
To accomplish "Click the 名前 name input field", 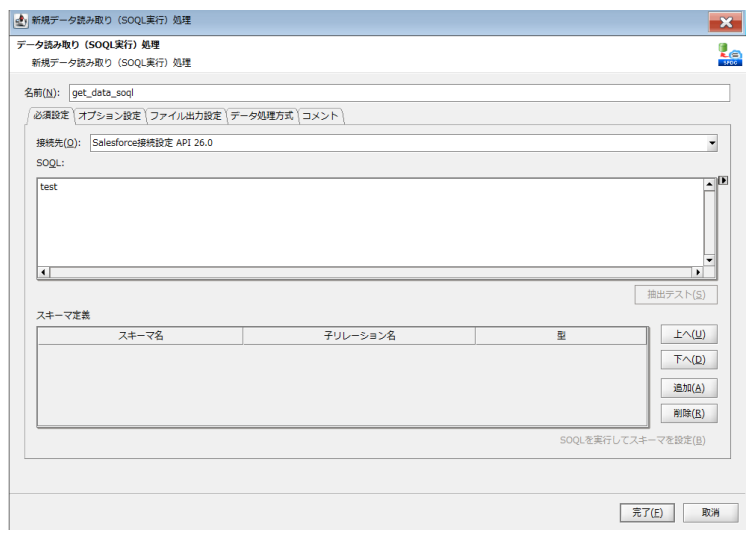I will tap(400, 92).
